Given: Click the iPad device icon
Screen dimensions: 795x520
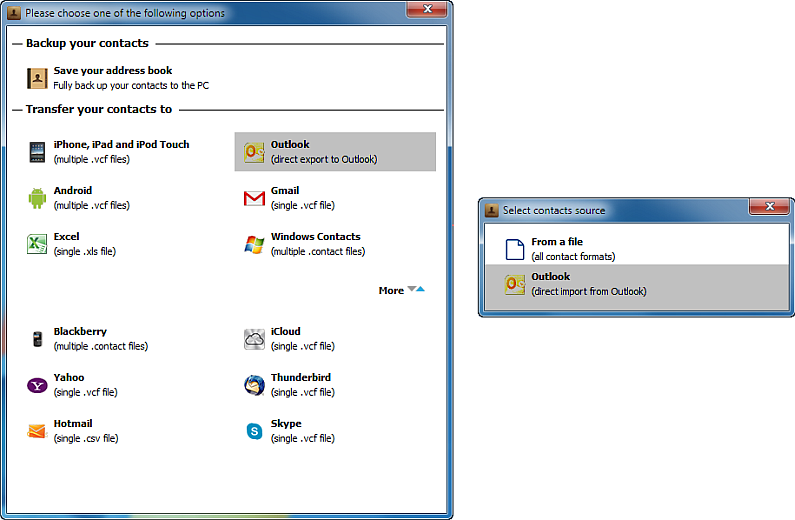Looking at the screenshot, I should pyautogui.click(x=37, y=152).
